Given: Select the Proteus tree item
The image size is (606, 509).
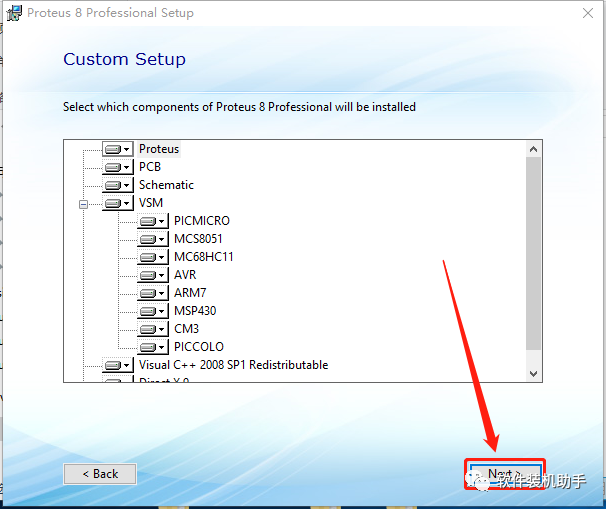Looking at the screenshot, I should (159, 149).
